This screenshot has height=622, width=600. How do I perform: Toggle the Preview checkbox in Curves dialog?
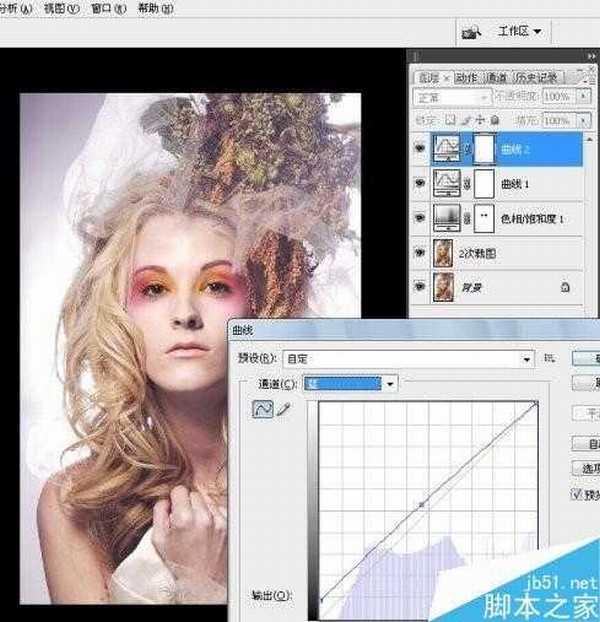click(x=577, y=493)
